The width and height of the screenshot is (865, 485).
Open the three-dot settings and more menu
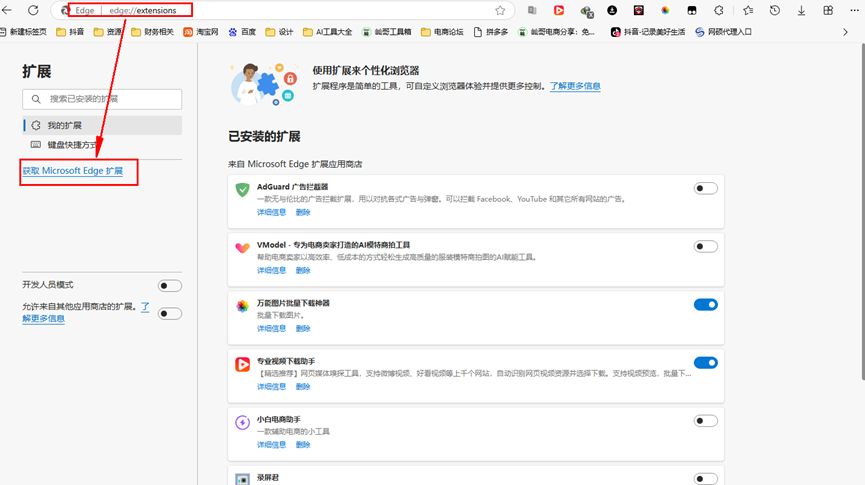(855, 10)
